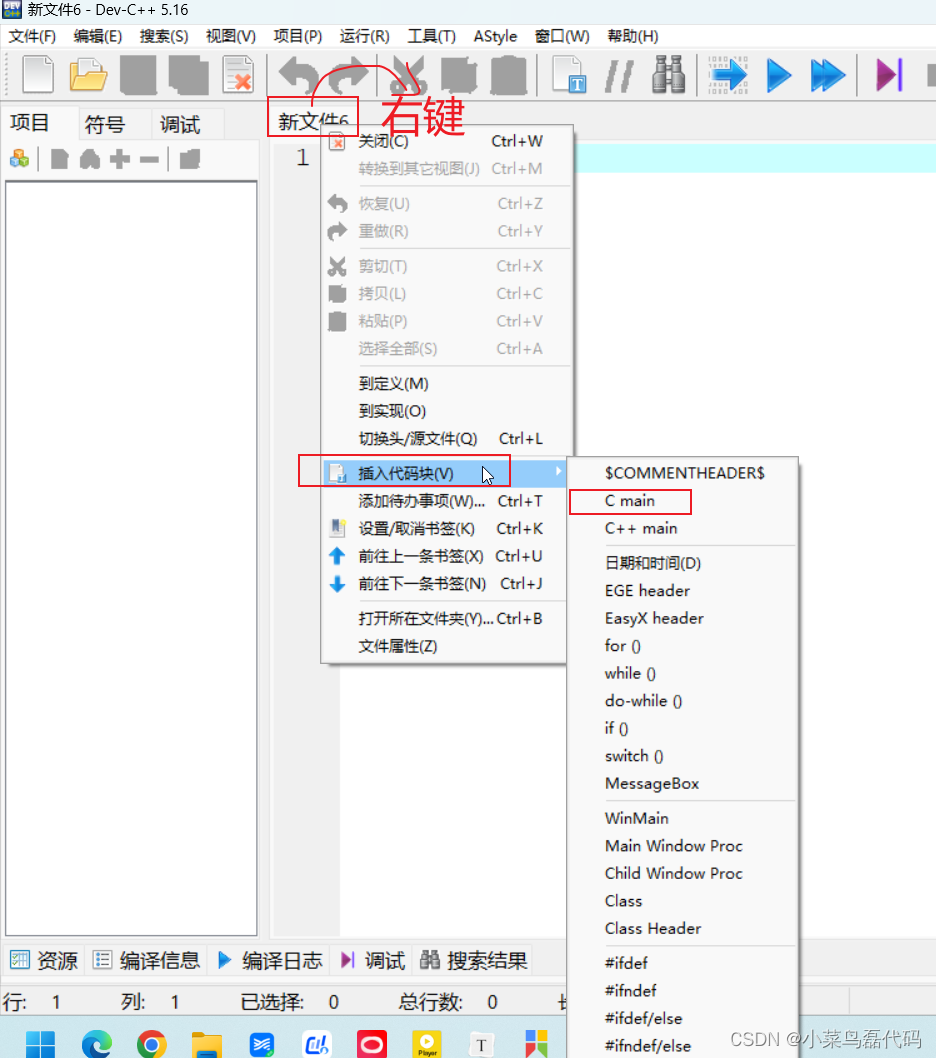This screenshot has height=1058, width=936.
Task: Run the program with the blue play icon
Action: (779, 74)
